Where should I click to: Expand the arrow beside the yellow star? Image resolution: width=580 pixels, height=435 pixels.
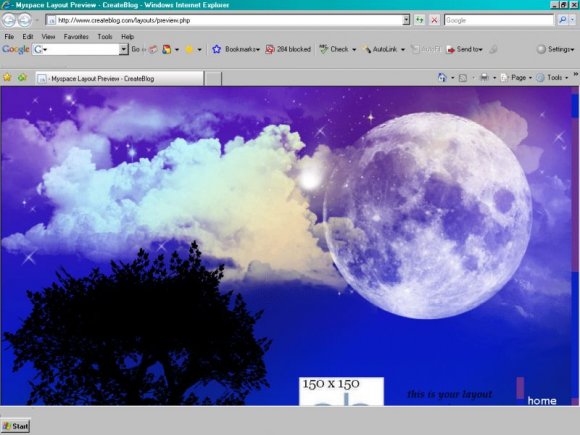(199, 50)
